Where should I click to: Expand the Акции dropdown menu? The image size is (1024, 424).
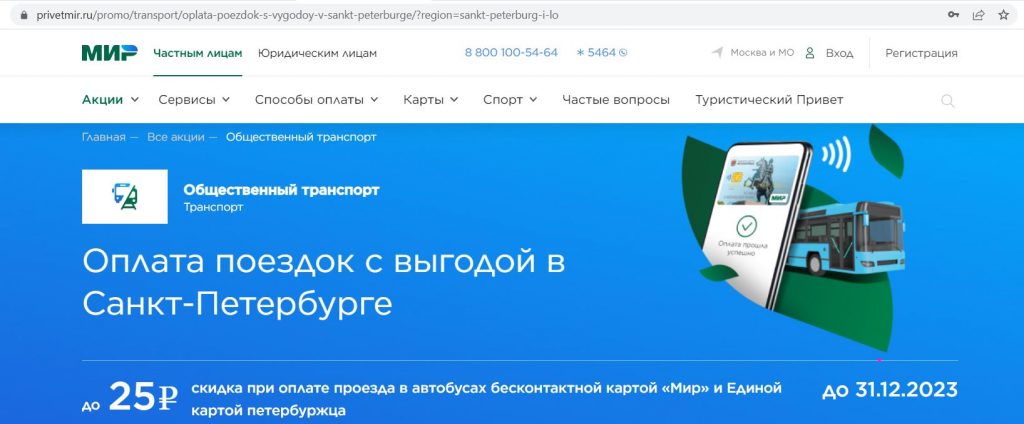coord(110,100)
